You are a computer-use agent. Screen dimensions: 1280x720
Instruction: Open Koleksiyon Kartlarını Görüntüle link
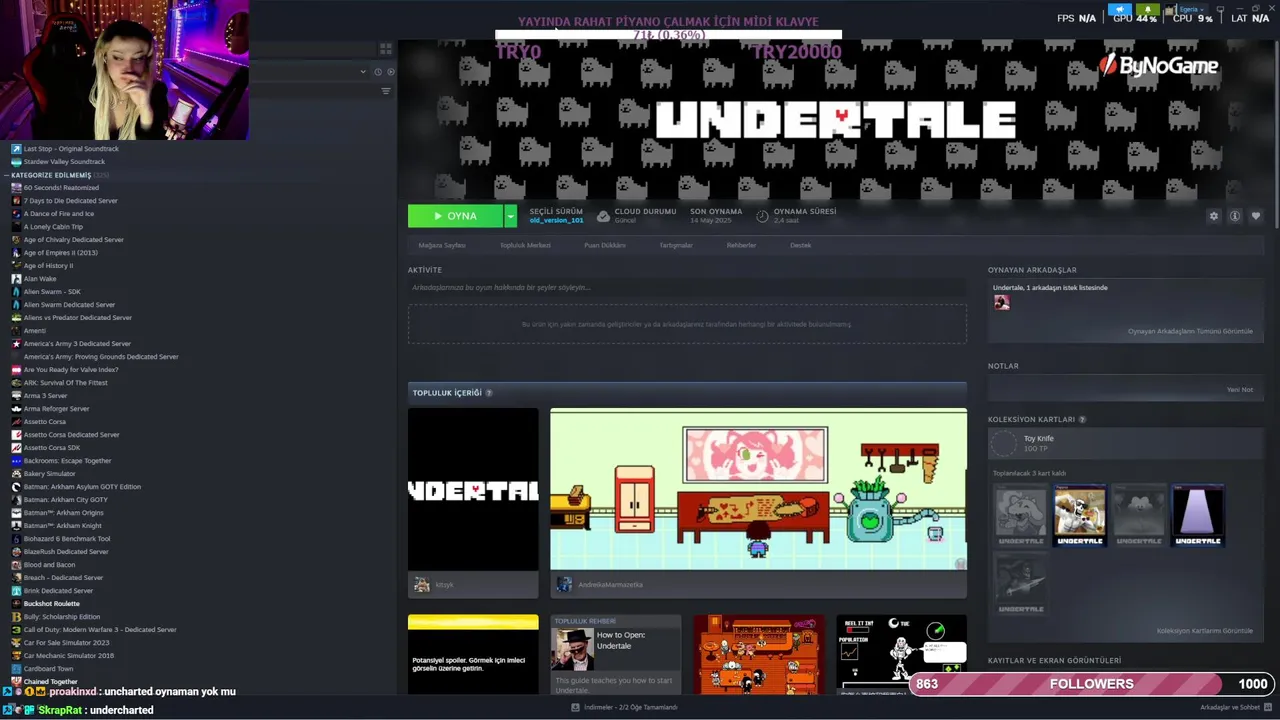pyautogui.click(x=1205, y=631)
